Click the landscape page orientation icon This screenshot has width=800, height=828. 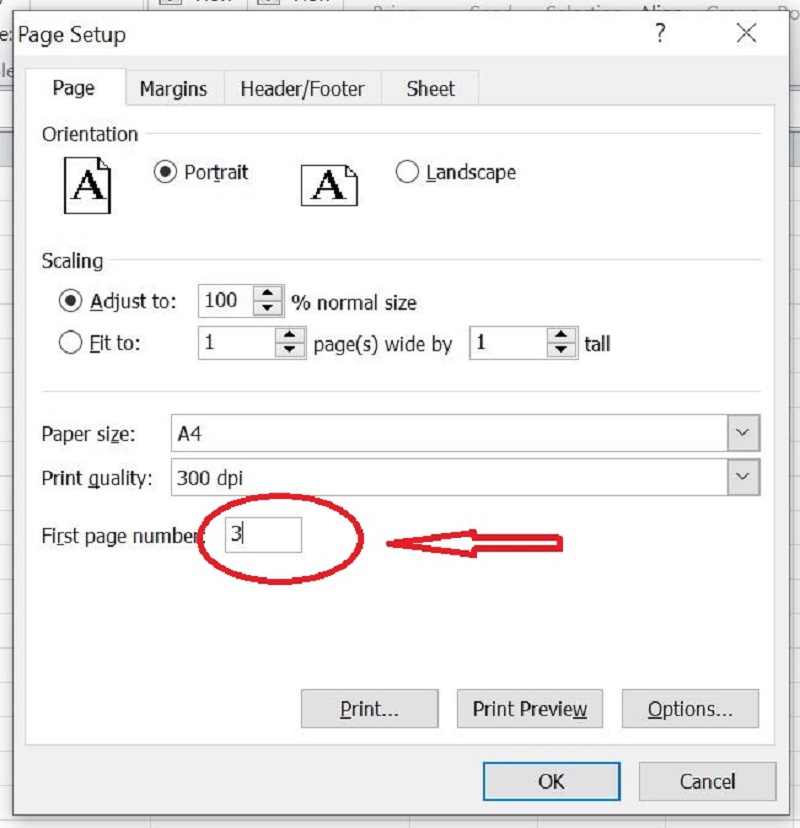pyautogui.click(x=329, y=185)
